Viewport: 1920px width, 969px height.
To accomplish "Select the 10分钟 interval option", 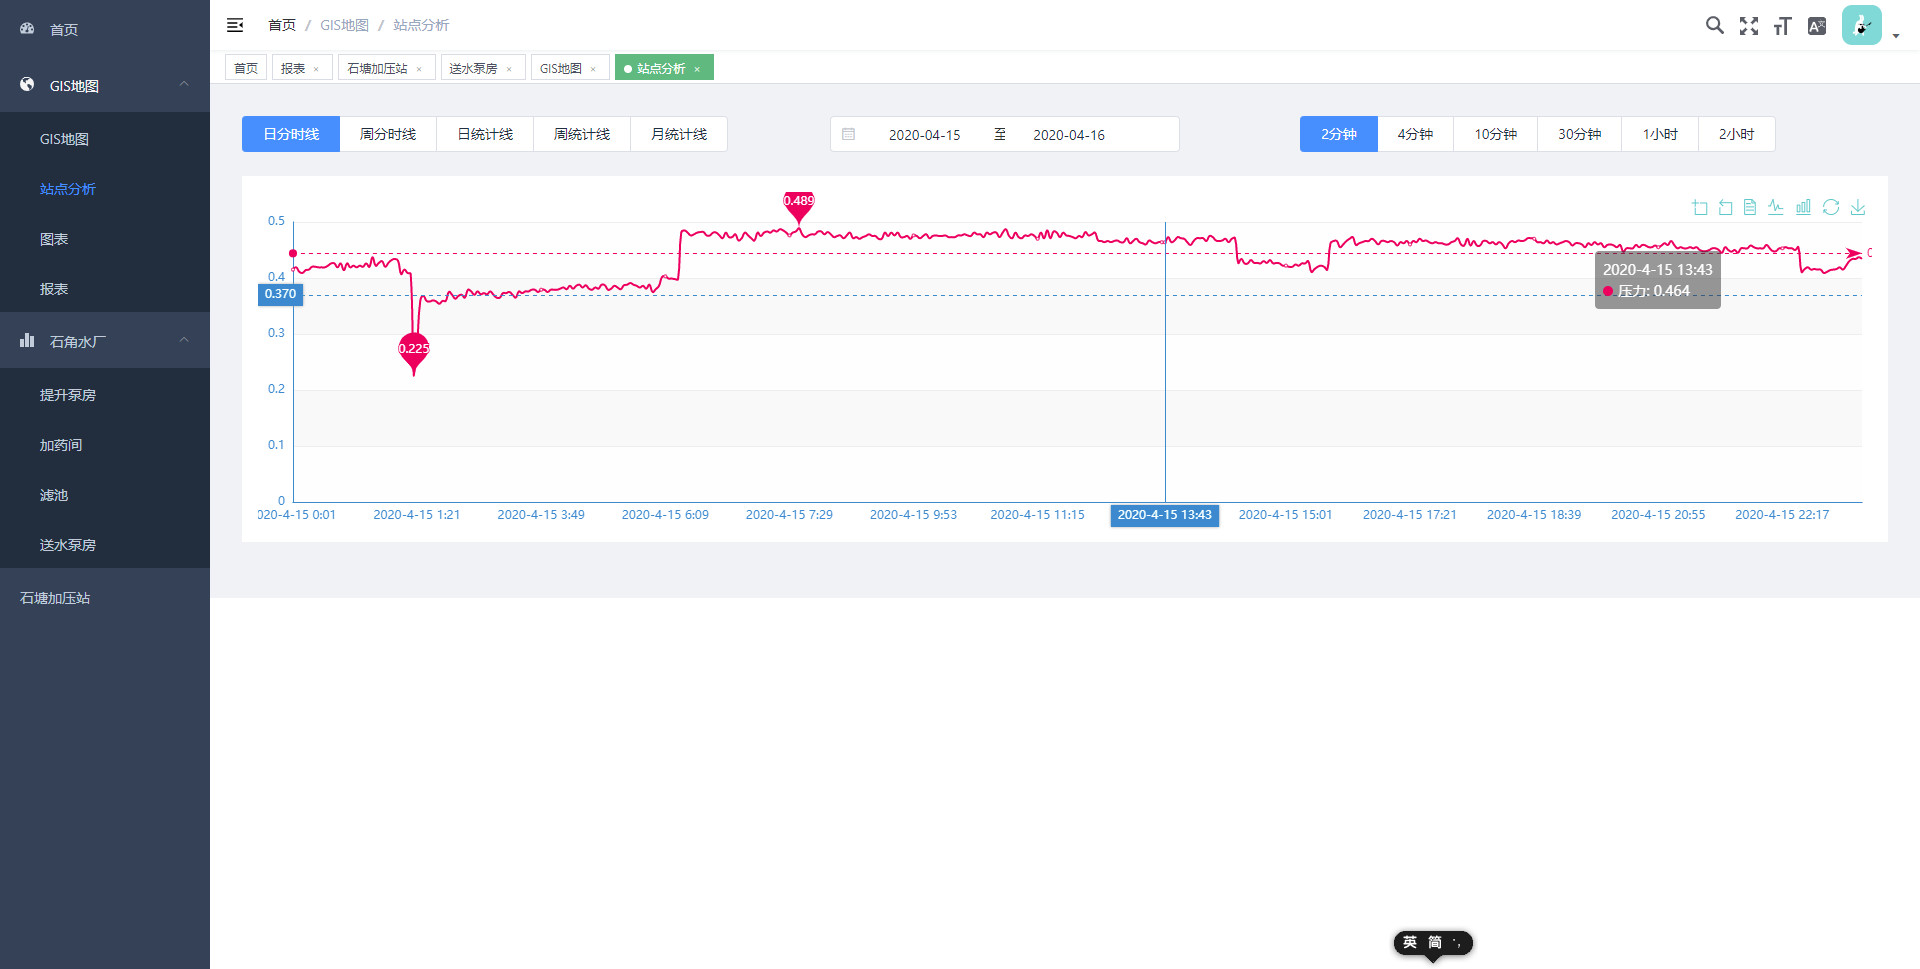I will tap(1495, 134).
